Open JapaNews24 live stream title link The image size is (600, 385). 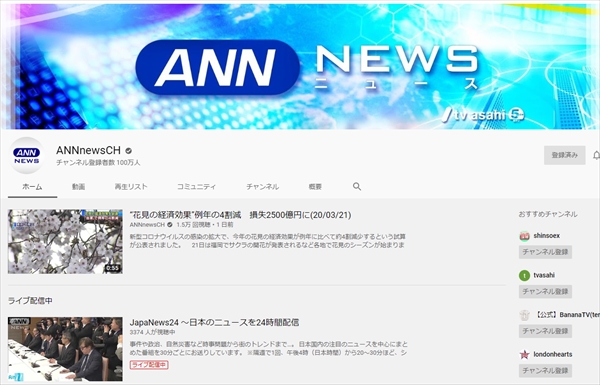click(214, 323)
